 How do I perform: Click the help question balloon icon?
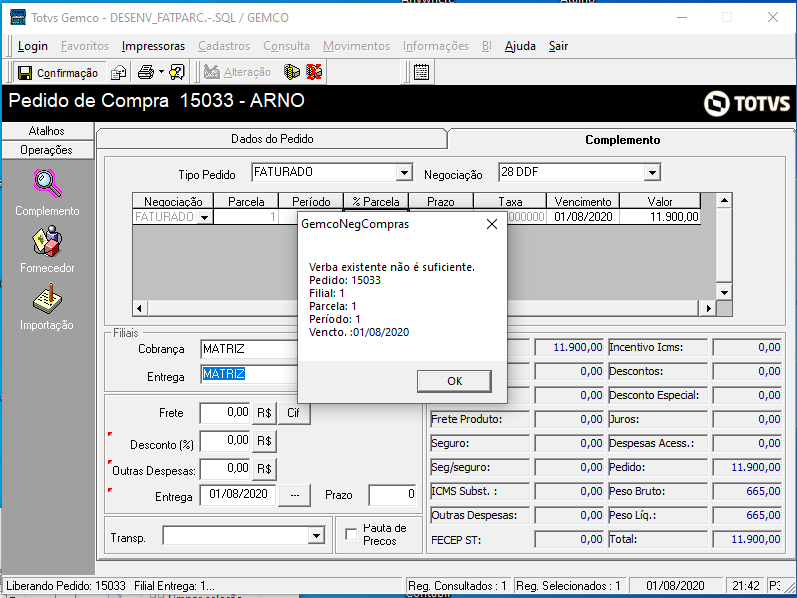pyautogui.click(x=177, y=72)
